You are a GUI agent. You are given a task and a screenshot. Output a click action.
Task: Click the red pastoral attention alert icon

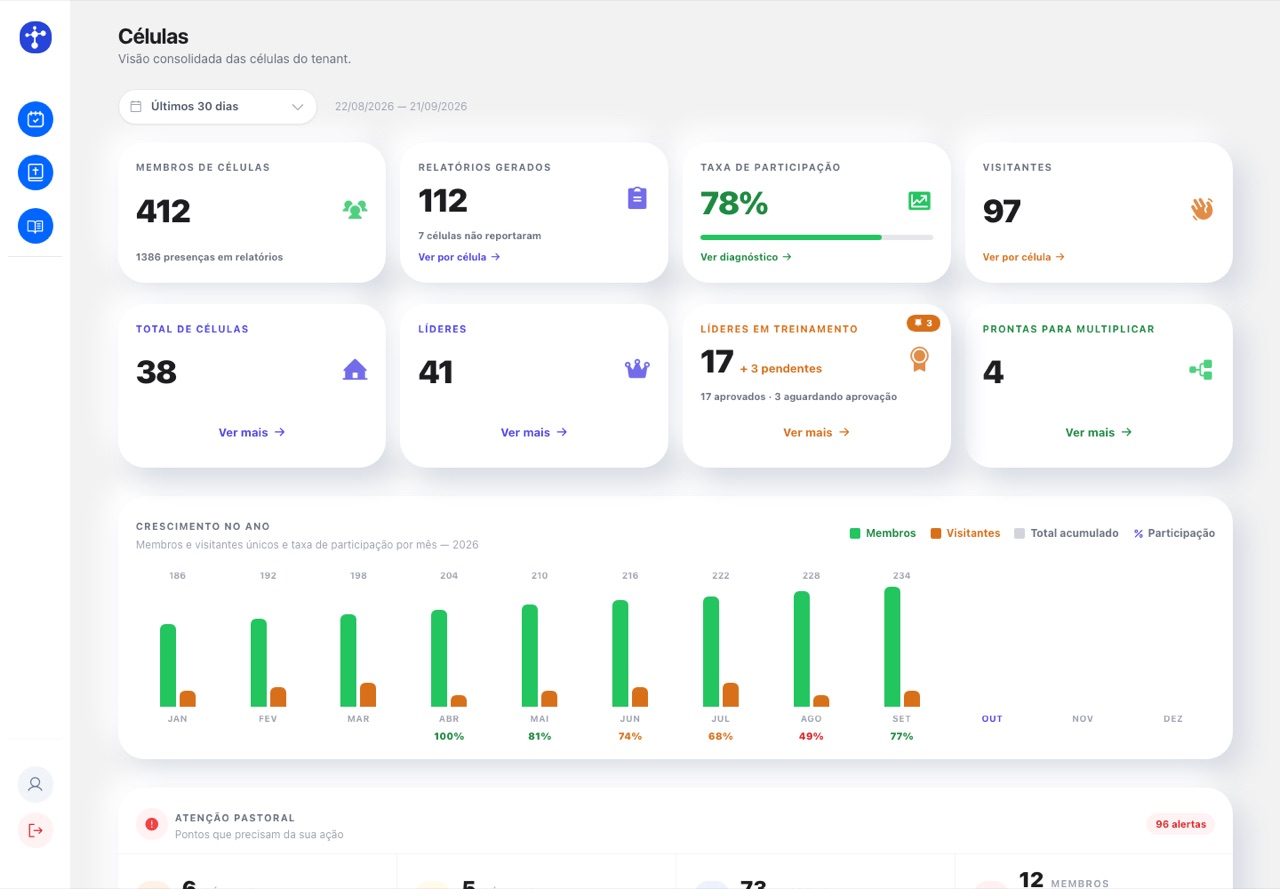click(152, 824)
